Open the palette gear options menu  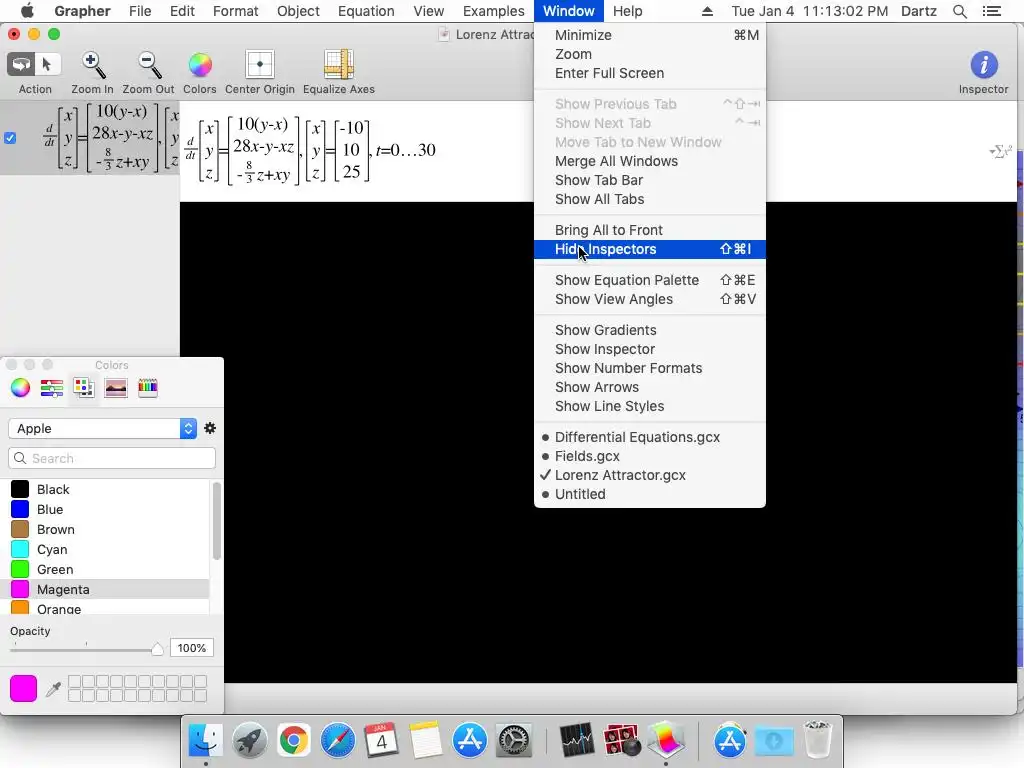(210, 428)
